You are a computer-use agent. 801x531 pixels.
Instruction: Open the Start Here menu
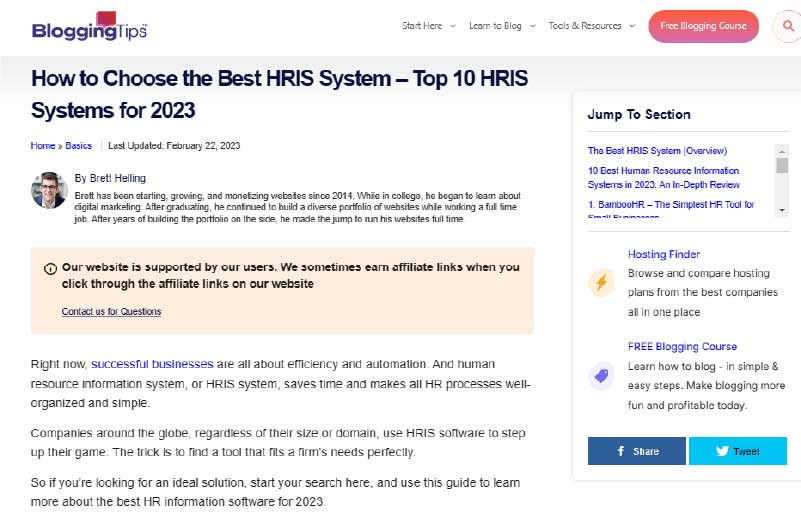coord(422,26)
